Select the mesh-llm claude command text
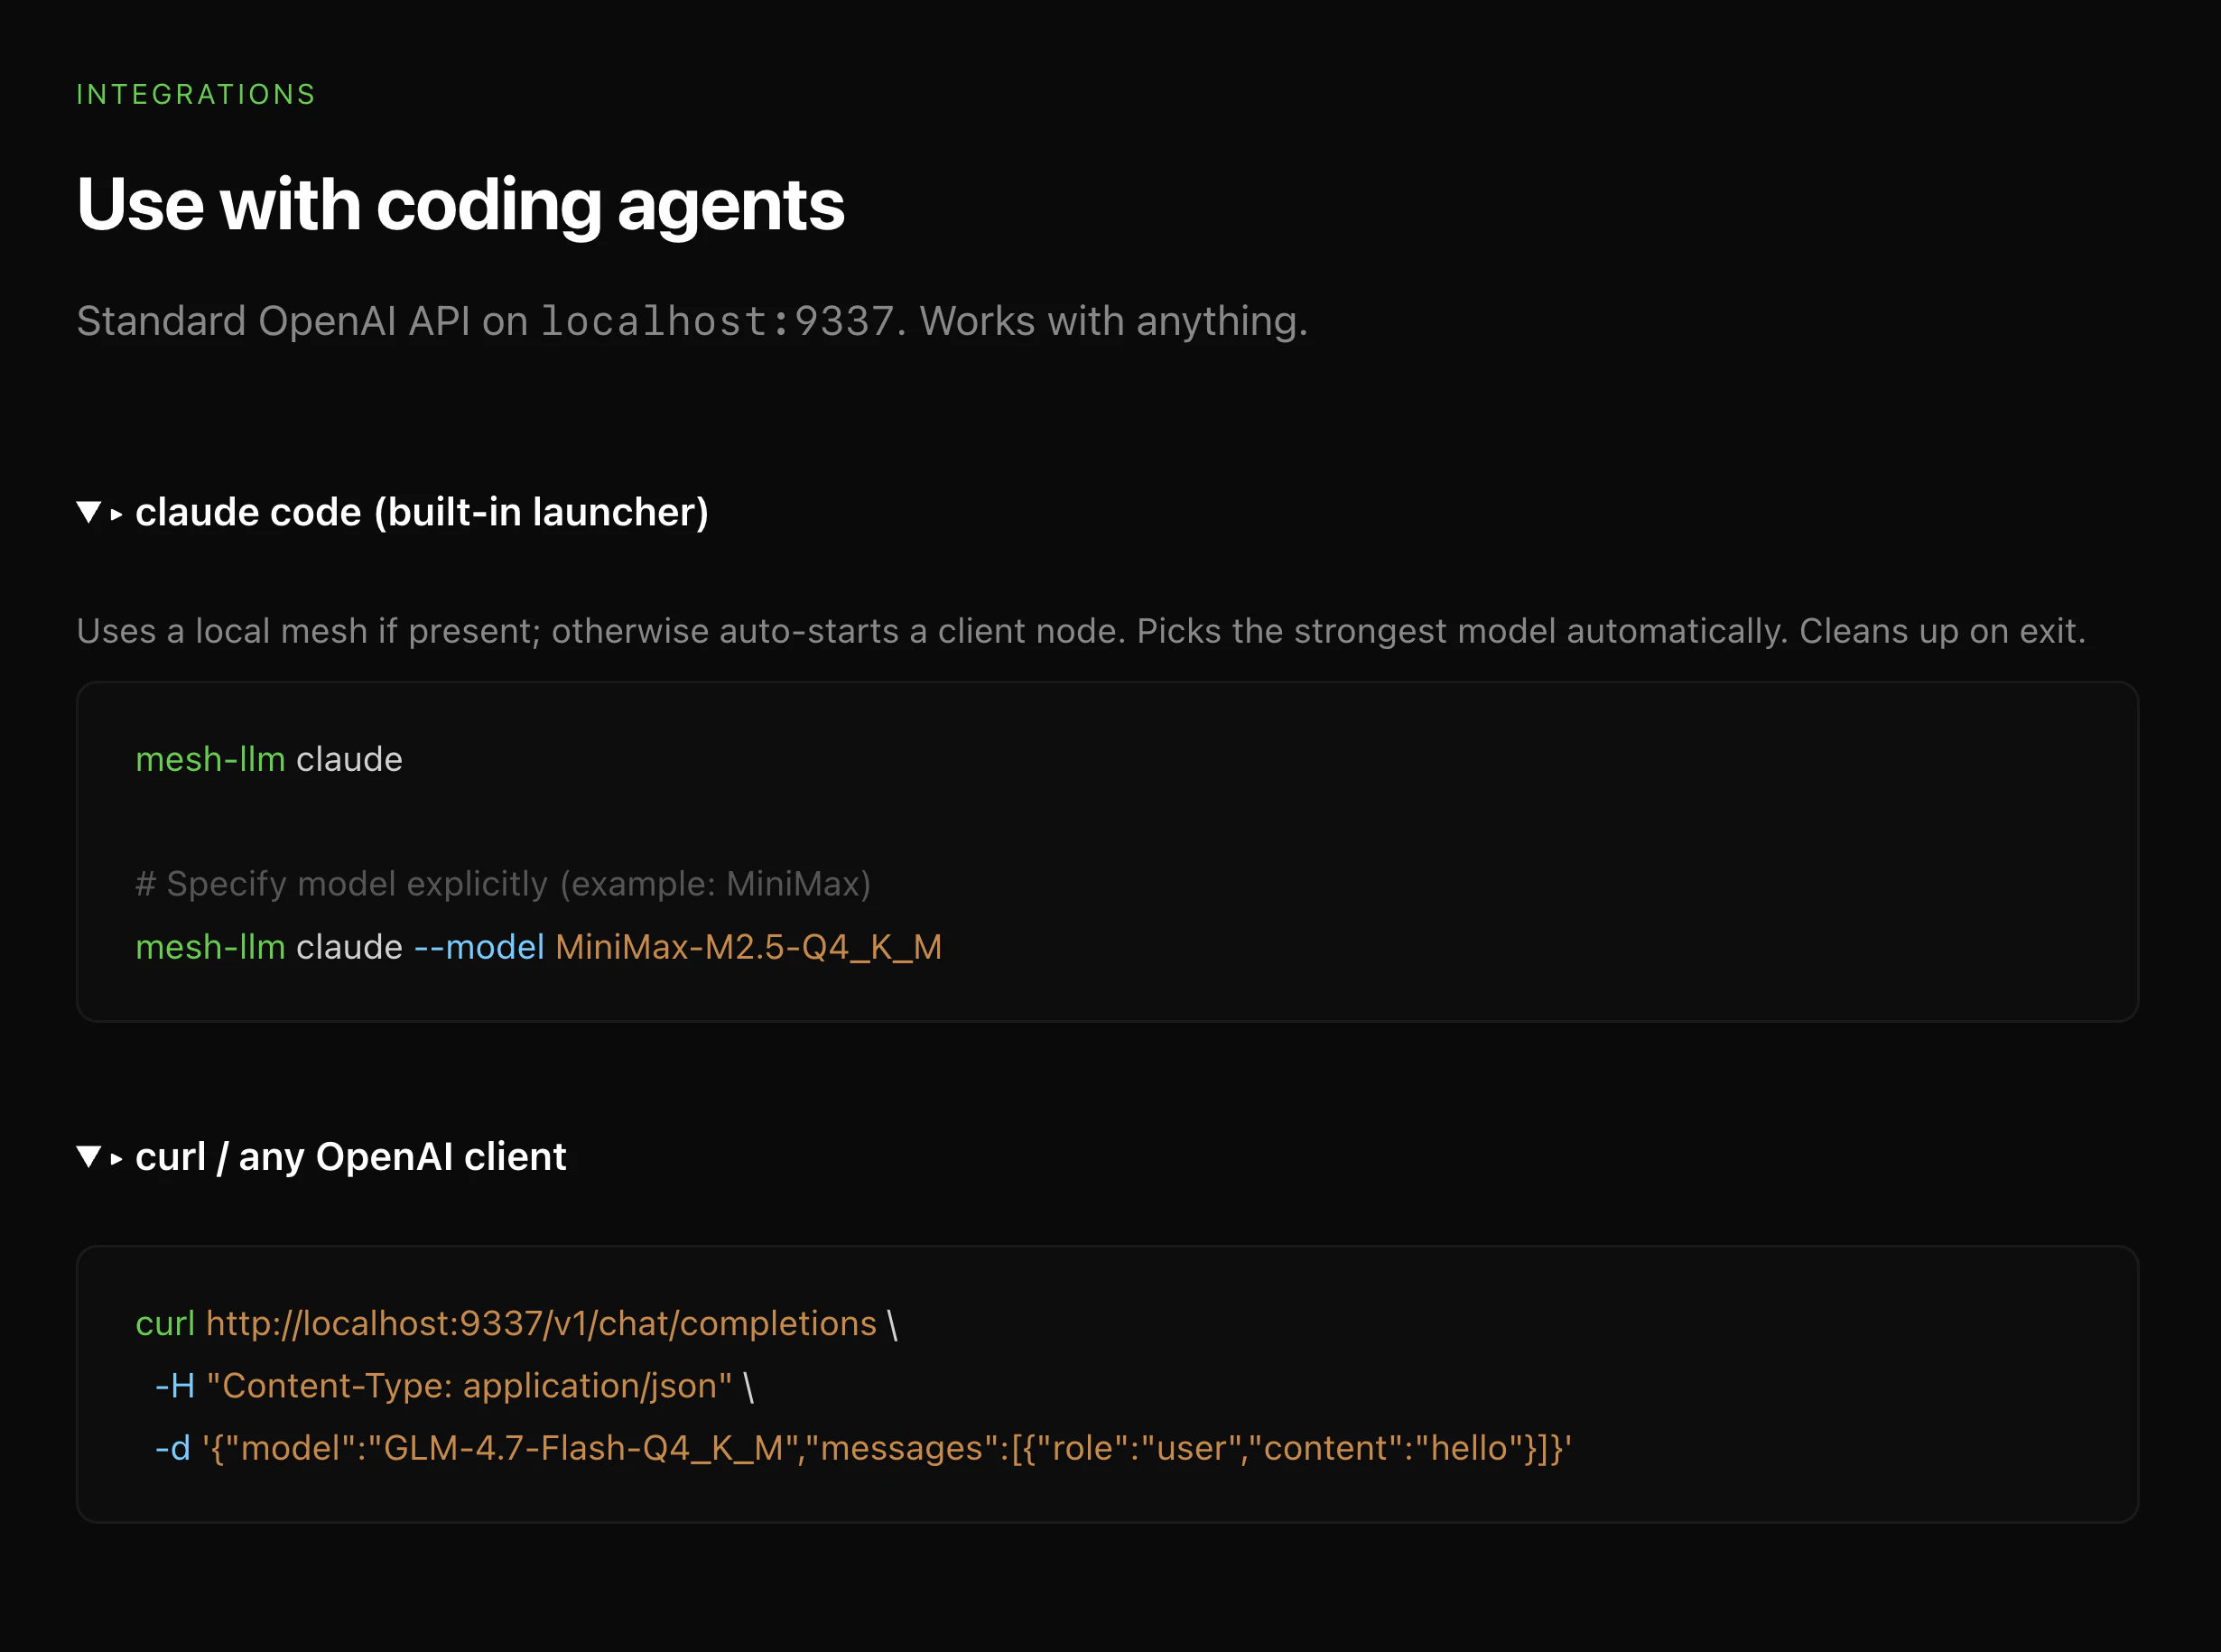 point(268,759)
